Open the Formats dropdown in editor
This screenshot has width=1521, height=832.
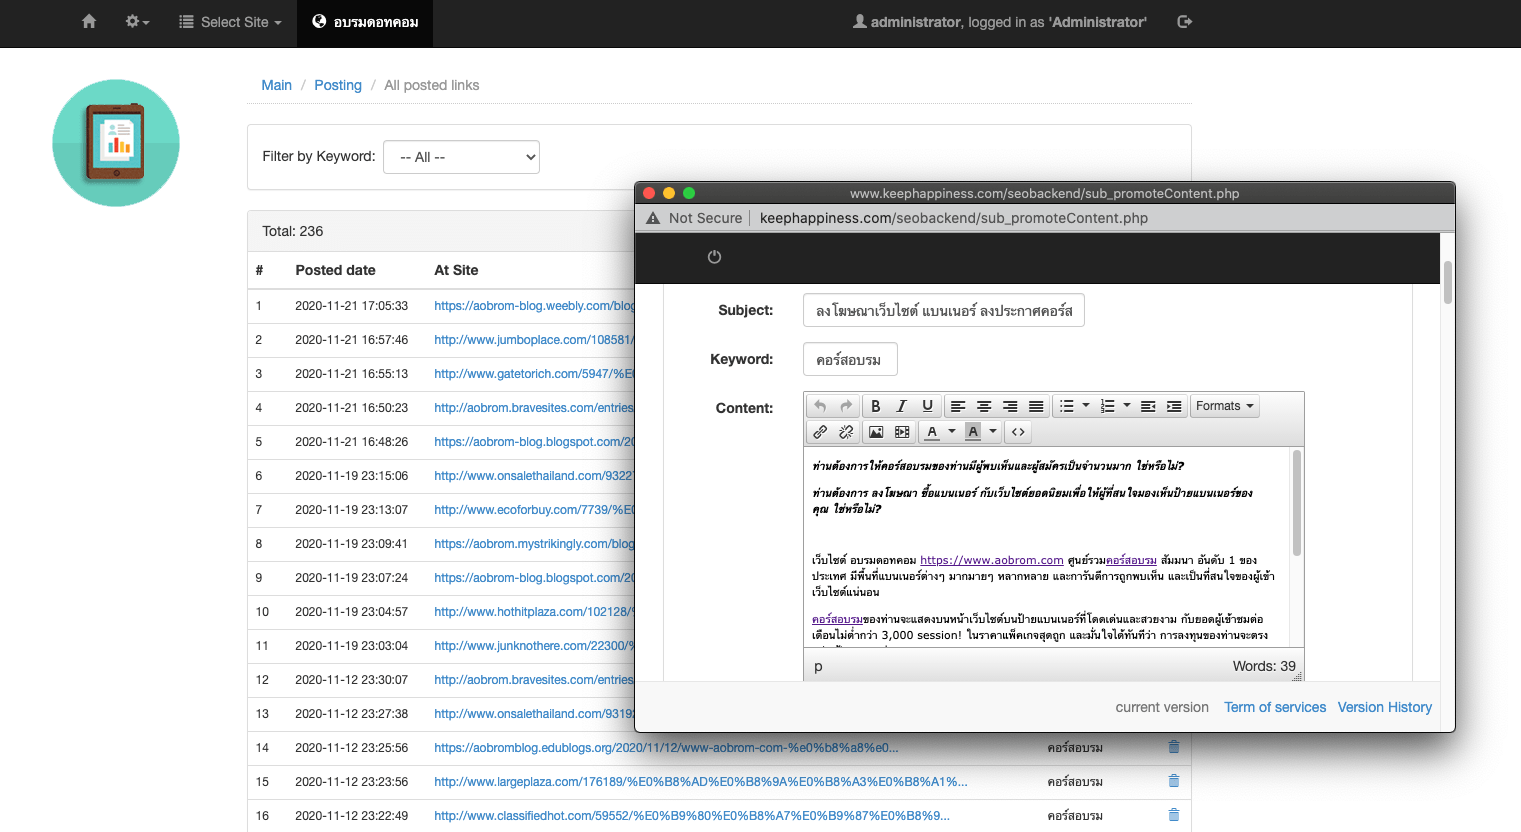pyautogui.click(x=1224, y=406)
